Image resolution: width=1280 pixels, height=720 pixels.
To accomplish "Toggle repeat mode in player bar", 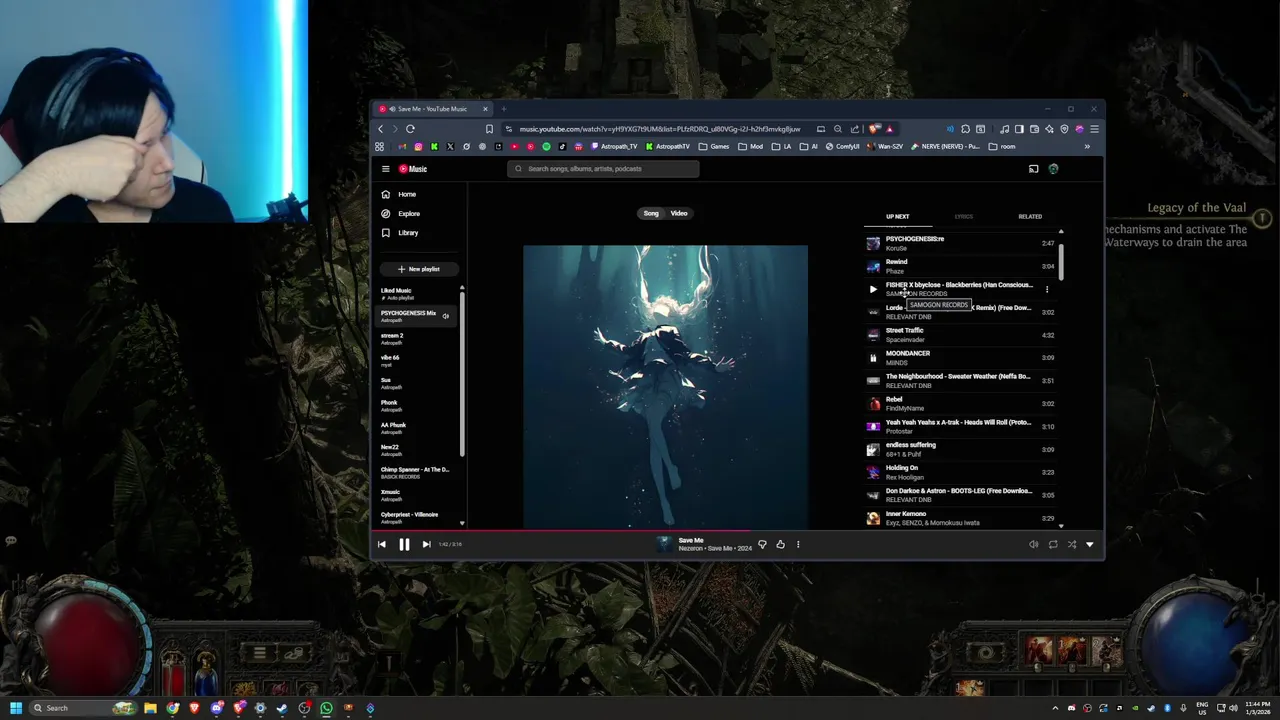I will (1053, 544).
